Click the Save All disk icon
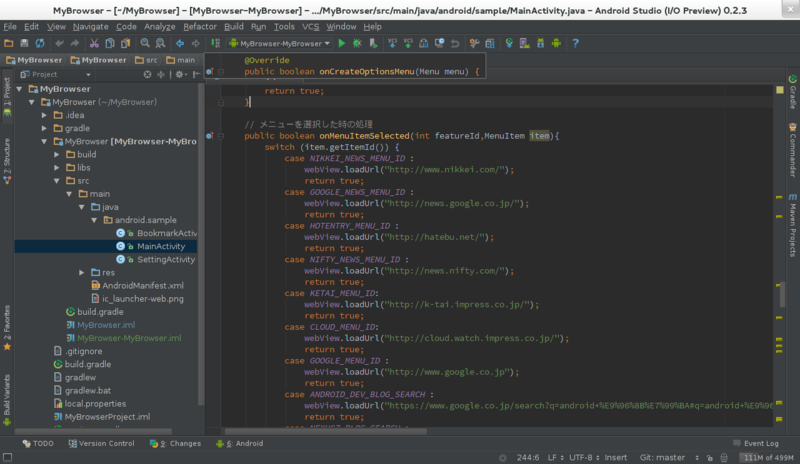800x464 pixels. (24, 43)
